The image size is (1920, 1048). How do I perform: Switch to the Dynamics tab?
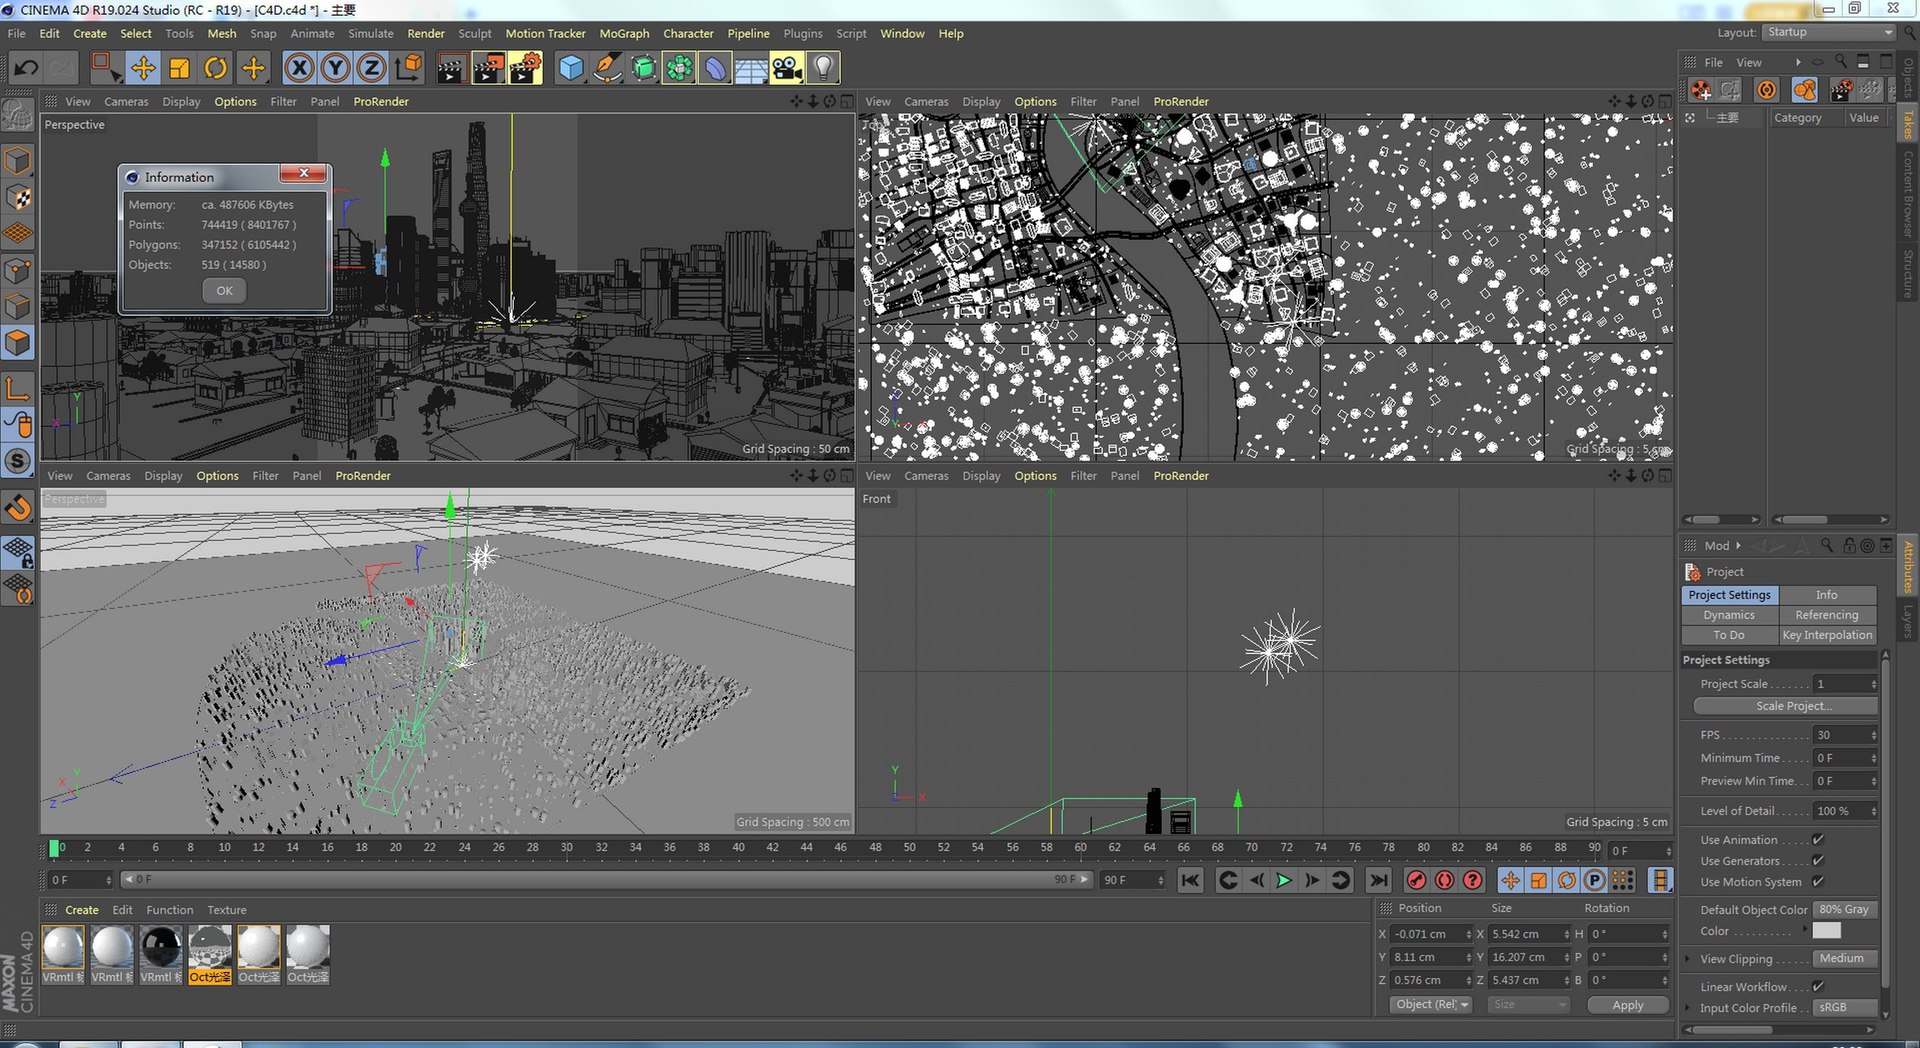[1729, 615]
